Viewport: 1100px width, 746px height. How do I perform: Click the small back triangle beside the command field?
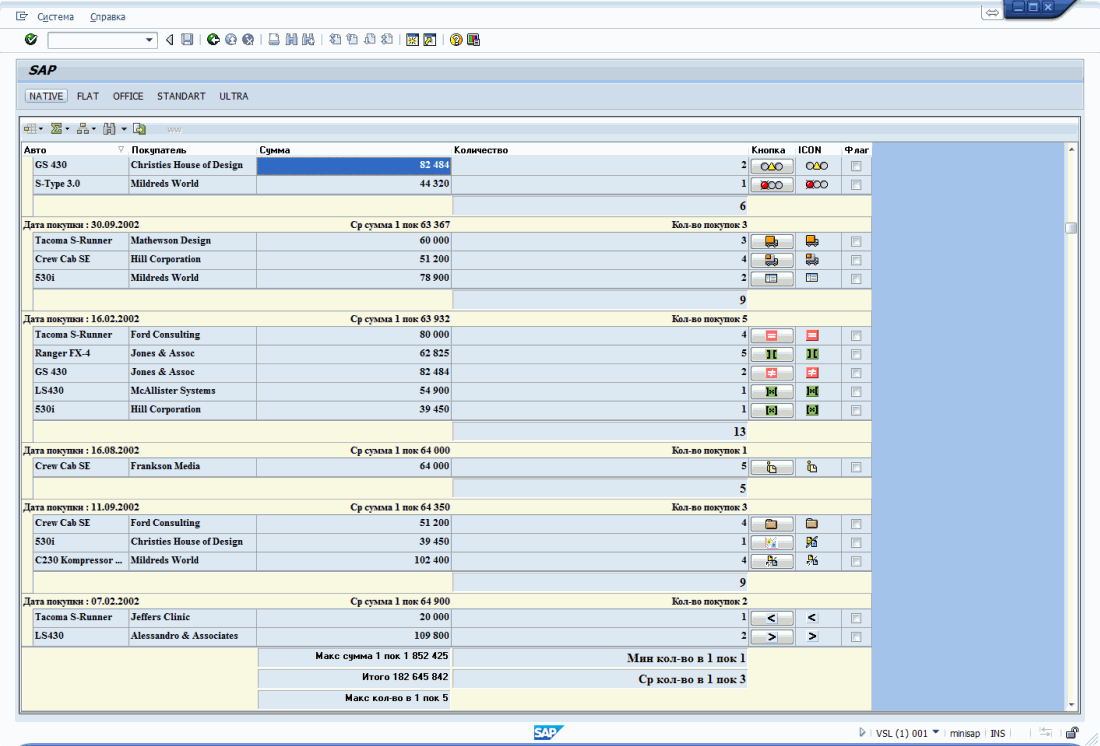(170, 40)
